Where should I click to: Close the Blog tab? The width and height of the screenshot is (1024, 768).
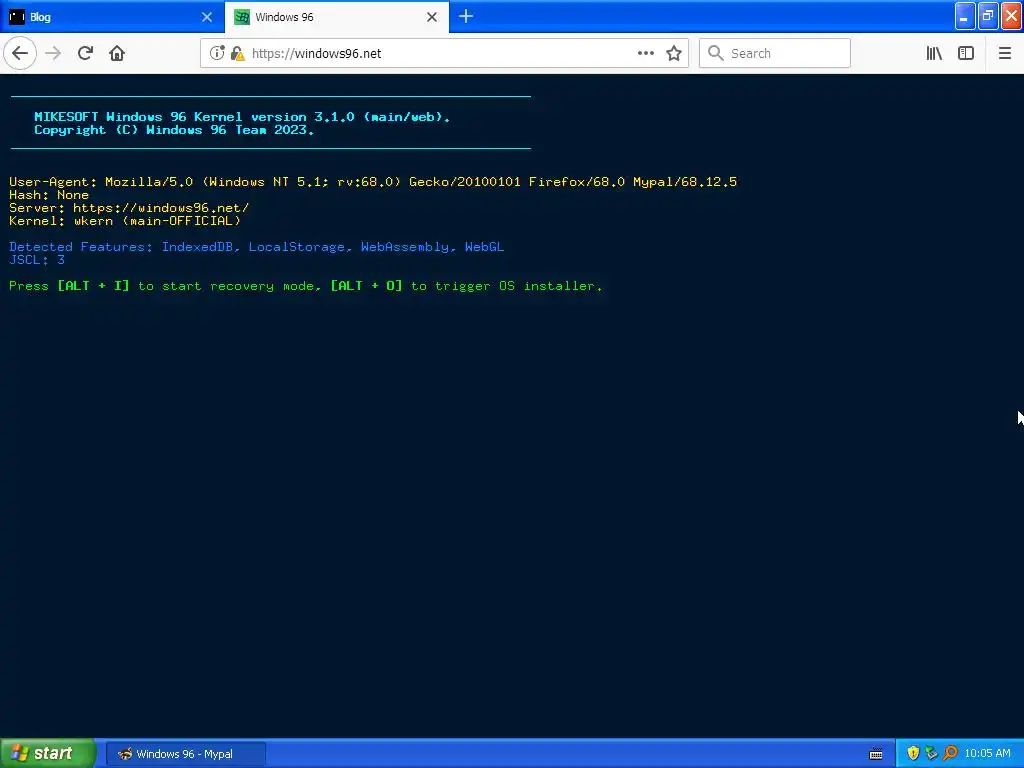coord(207,17)
